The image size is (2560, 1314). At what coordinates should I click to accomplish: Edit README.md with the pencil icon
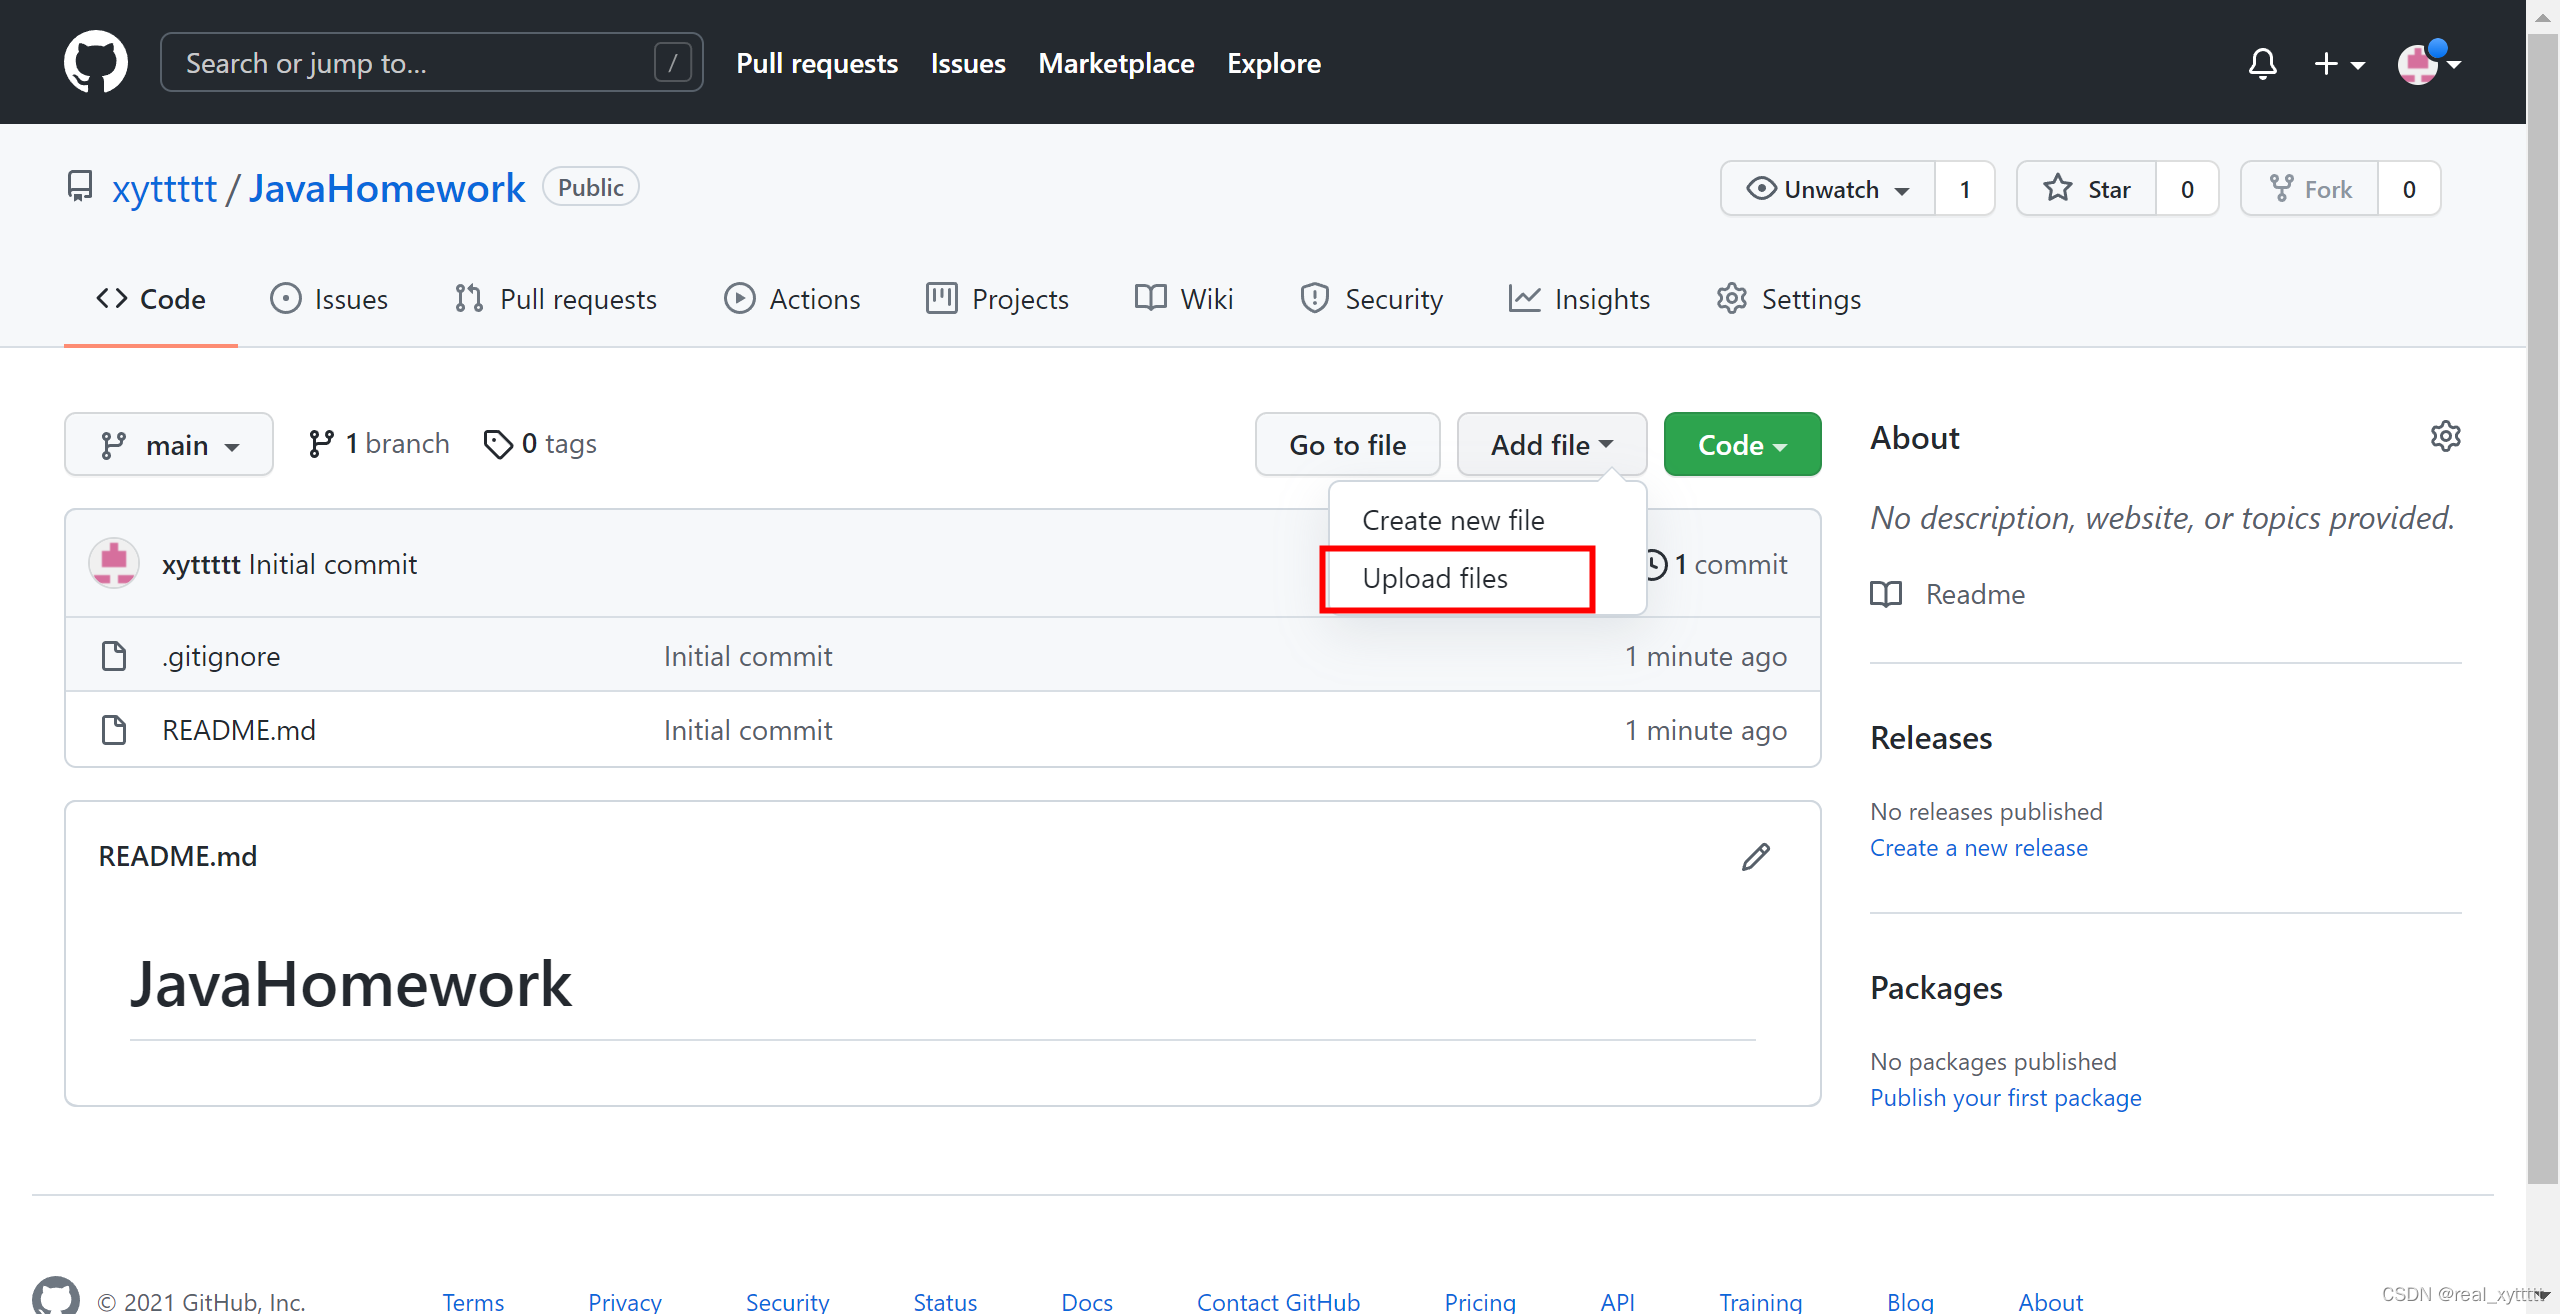point(1755,857)
